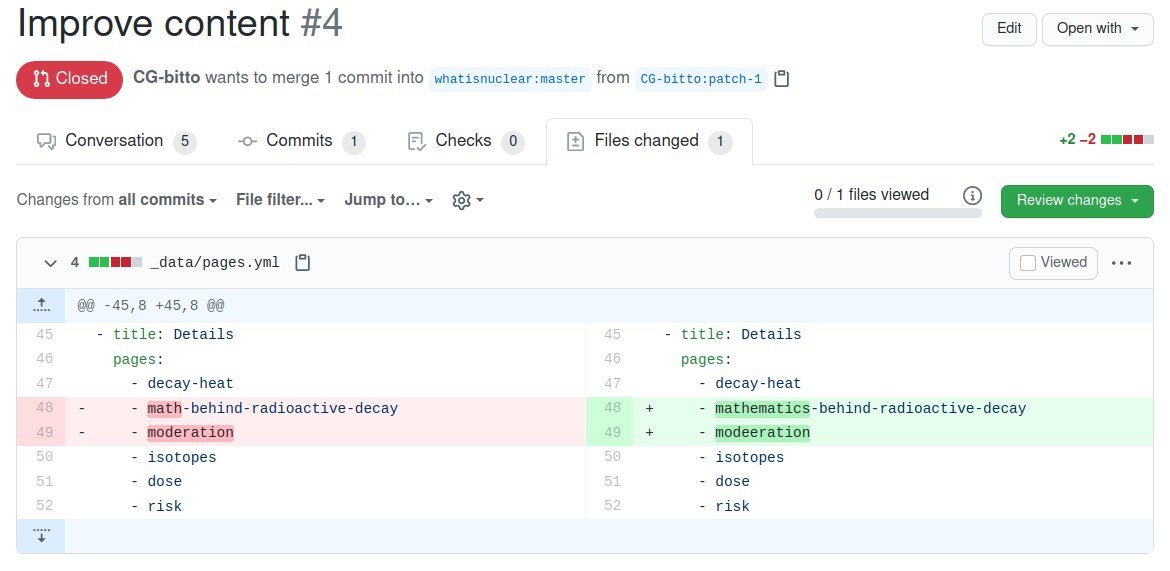Click file header diffstat blocks beside 4
The image size is (1170, 571).
pyautogui.click(x=115, y=263)
